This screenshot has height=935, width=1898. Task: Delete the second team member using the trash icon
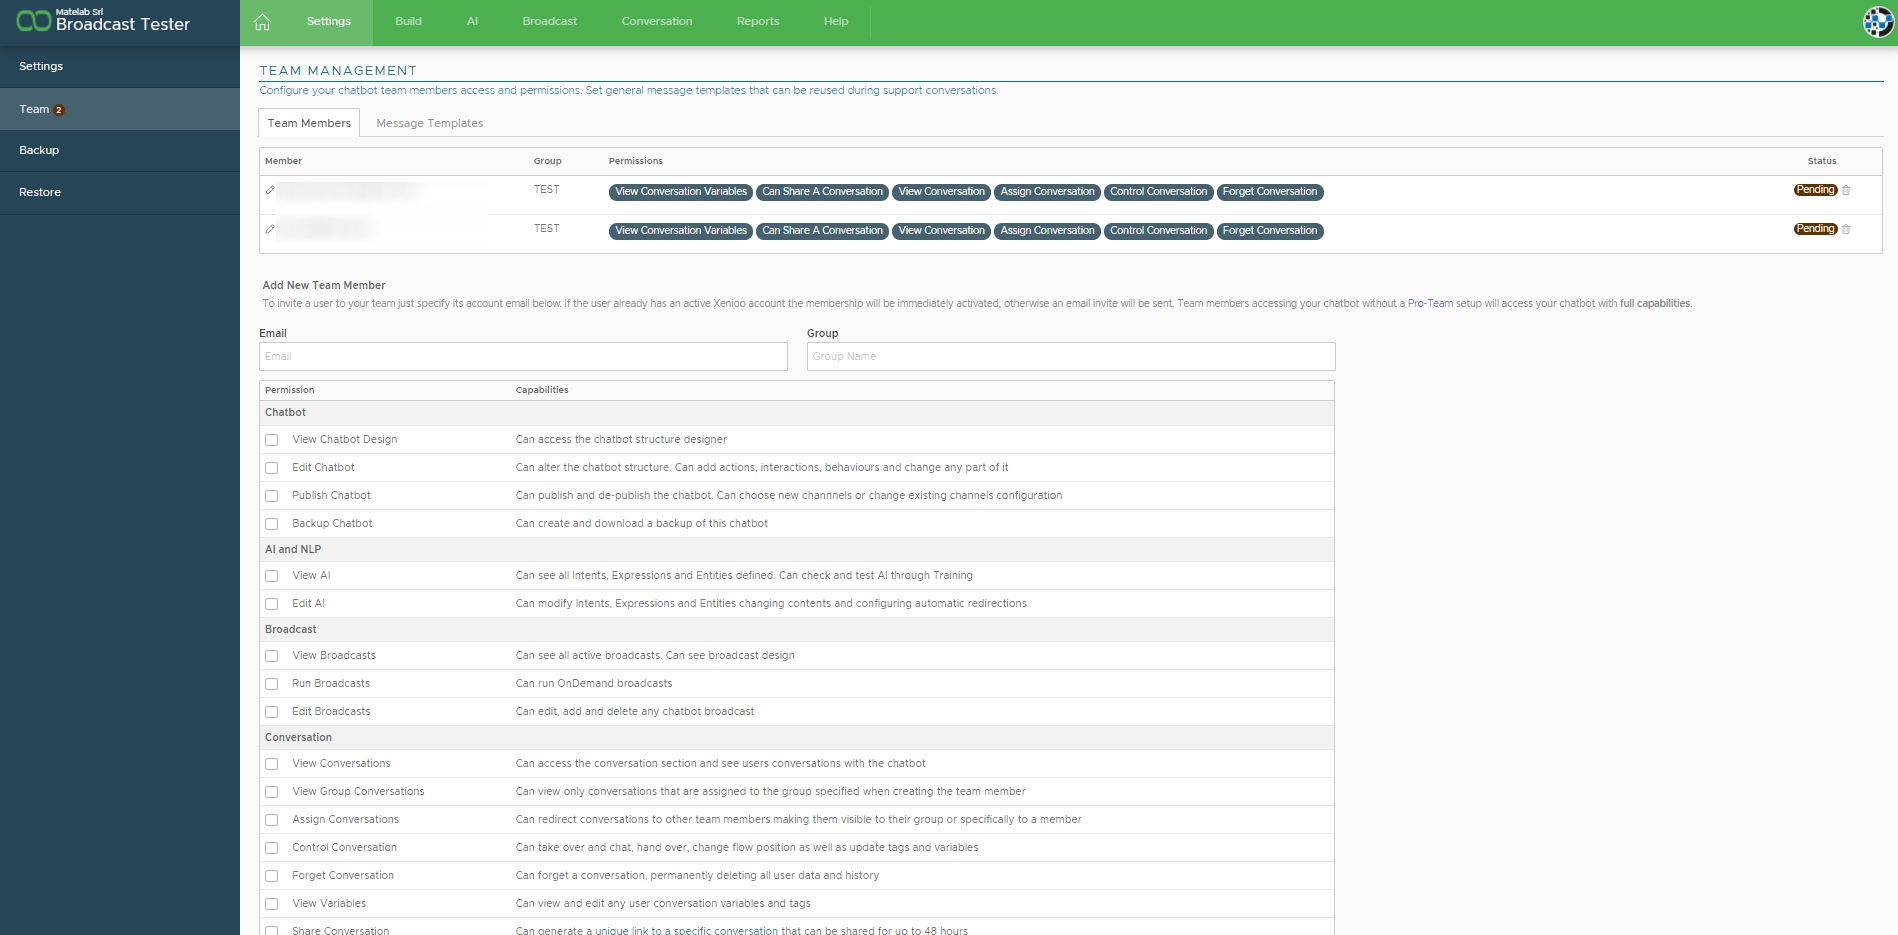point(1846,229)
